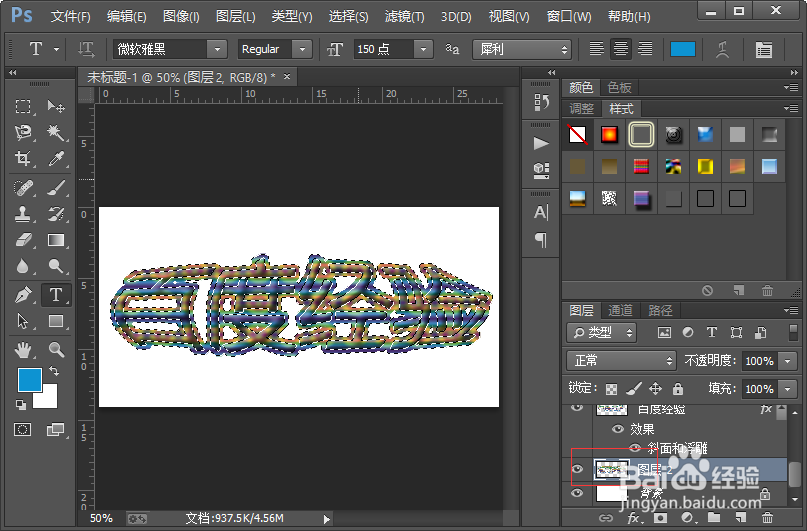This screenshot has width=807, height=531.
Task: Open the 不透明度 opacity dropdown arrow
Action: 787,361
